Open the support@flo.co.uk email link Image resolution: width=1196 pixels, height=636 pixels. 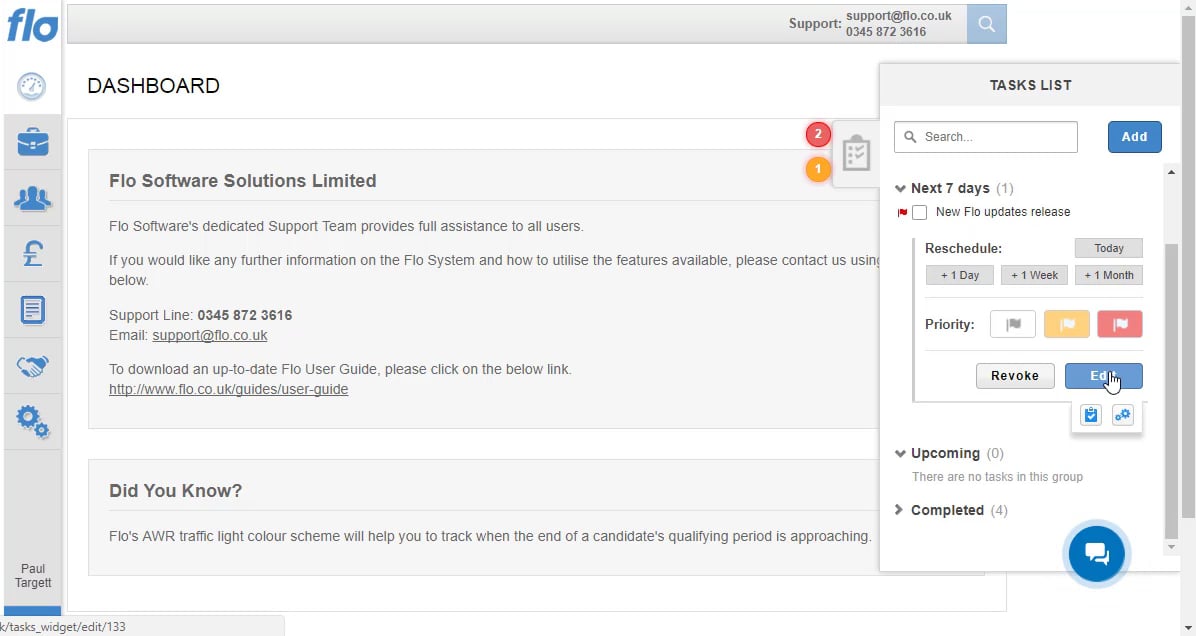(210, 336)
